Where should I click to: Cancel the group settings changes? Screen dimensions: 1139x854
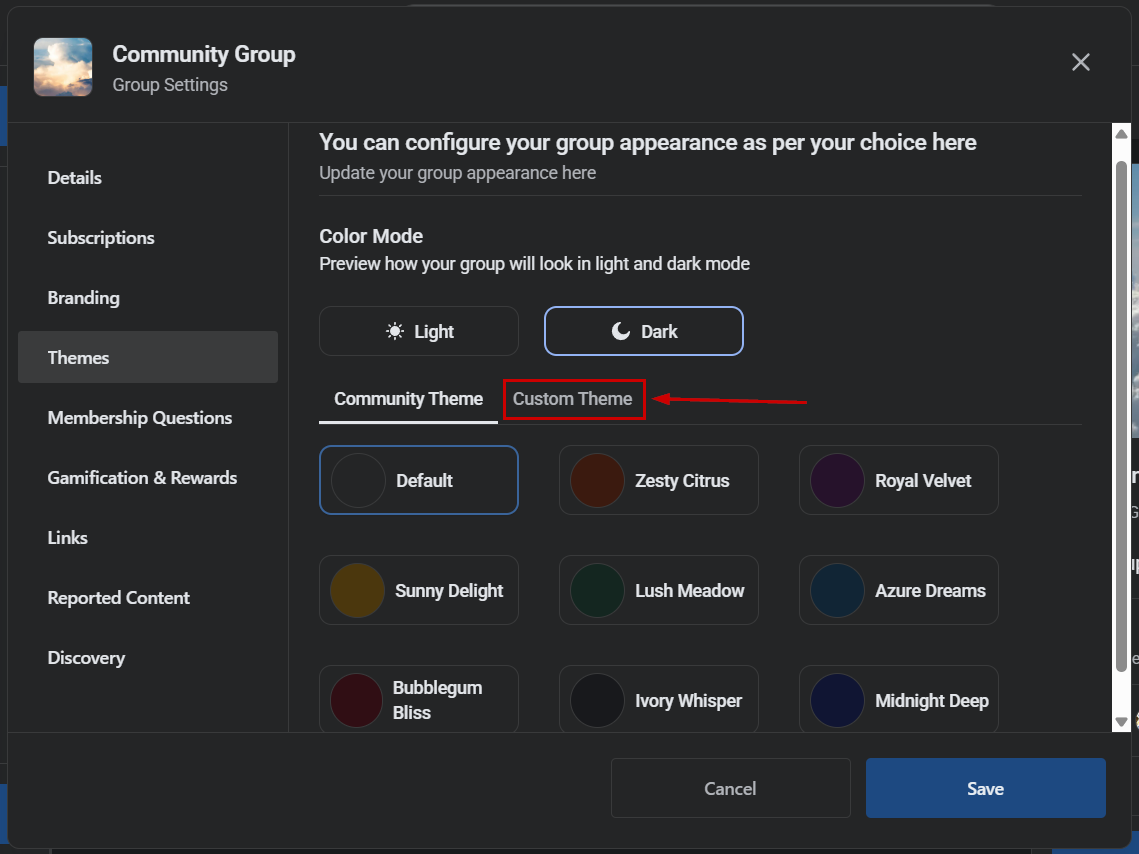[731, 789]
